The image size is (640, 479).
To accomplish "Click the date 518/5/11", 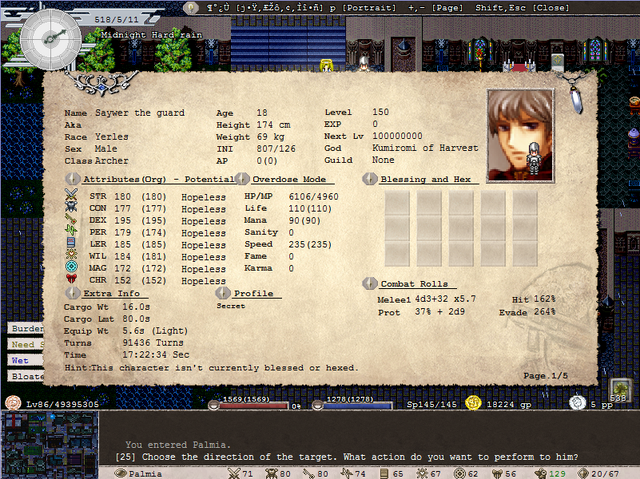I will point(116,20).
